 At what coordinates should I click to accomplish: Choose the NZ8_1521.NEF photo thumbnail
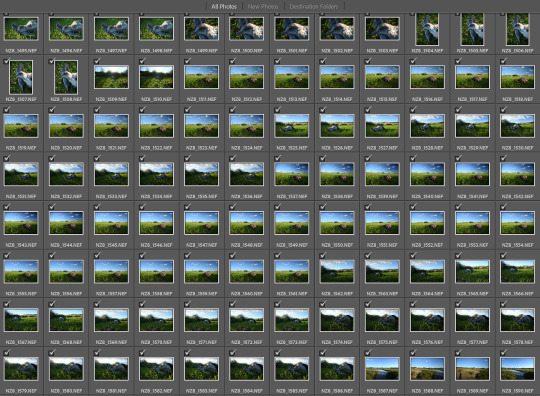pyautogui.click(x=111, y=126)
